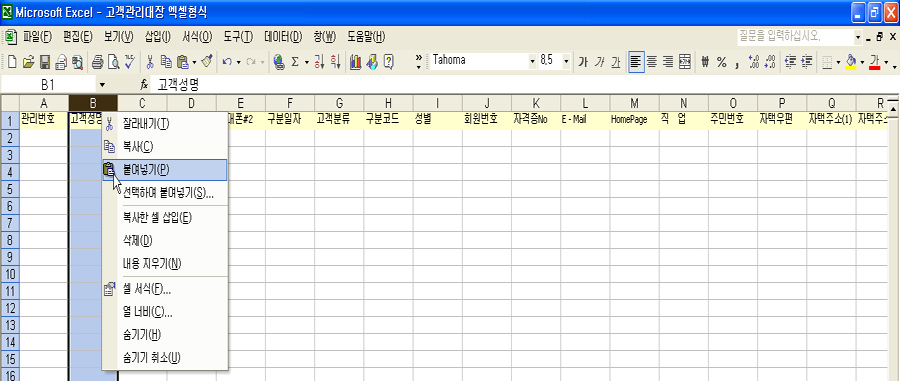Toggle italic formatting (가)
The image size is (900, 381).
pos(600,61)
